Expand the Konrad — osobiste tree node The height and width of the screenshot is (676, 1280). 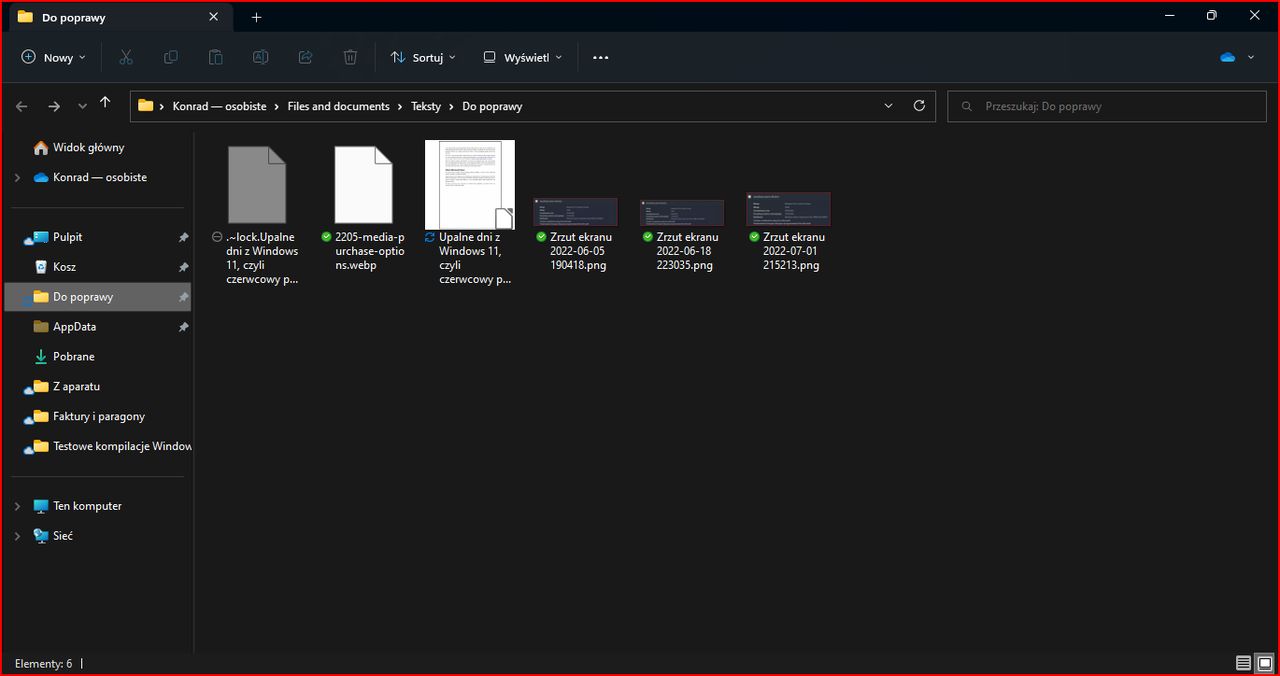17,177
